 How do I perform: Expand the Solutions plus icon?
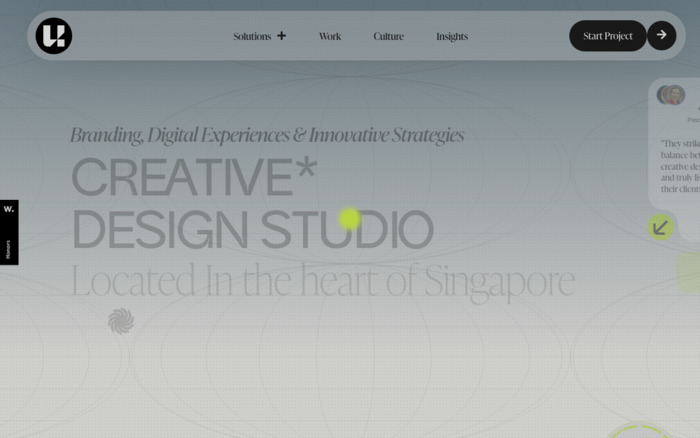(281, 36)
